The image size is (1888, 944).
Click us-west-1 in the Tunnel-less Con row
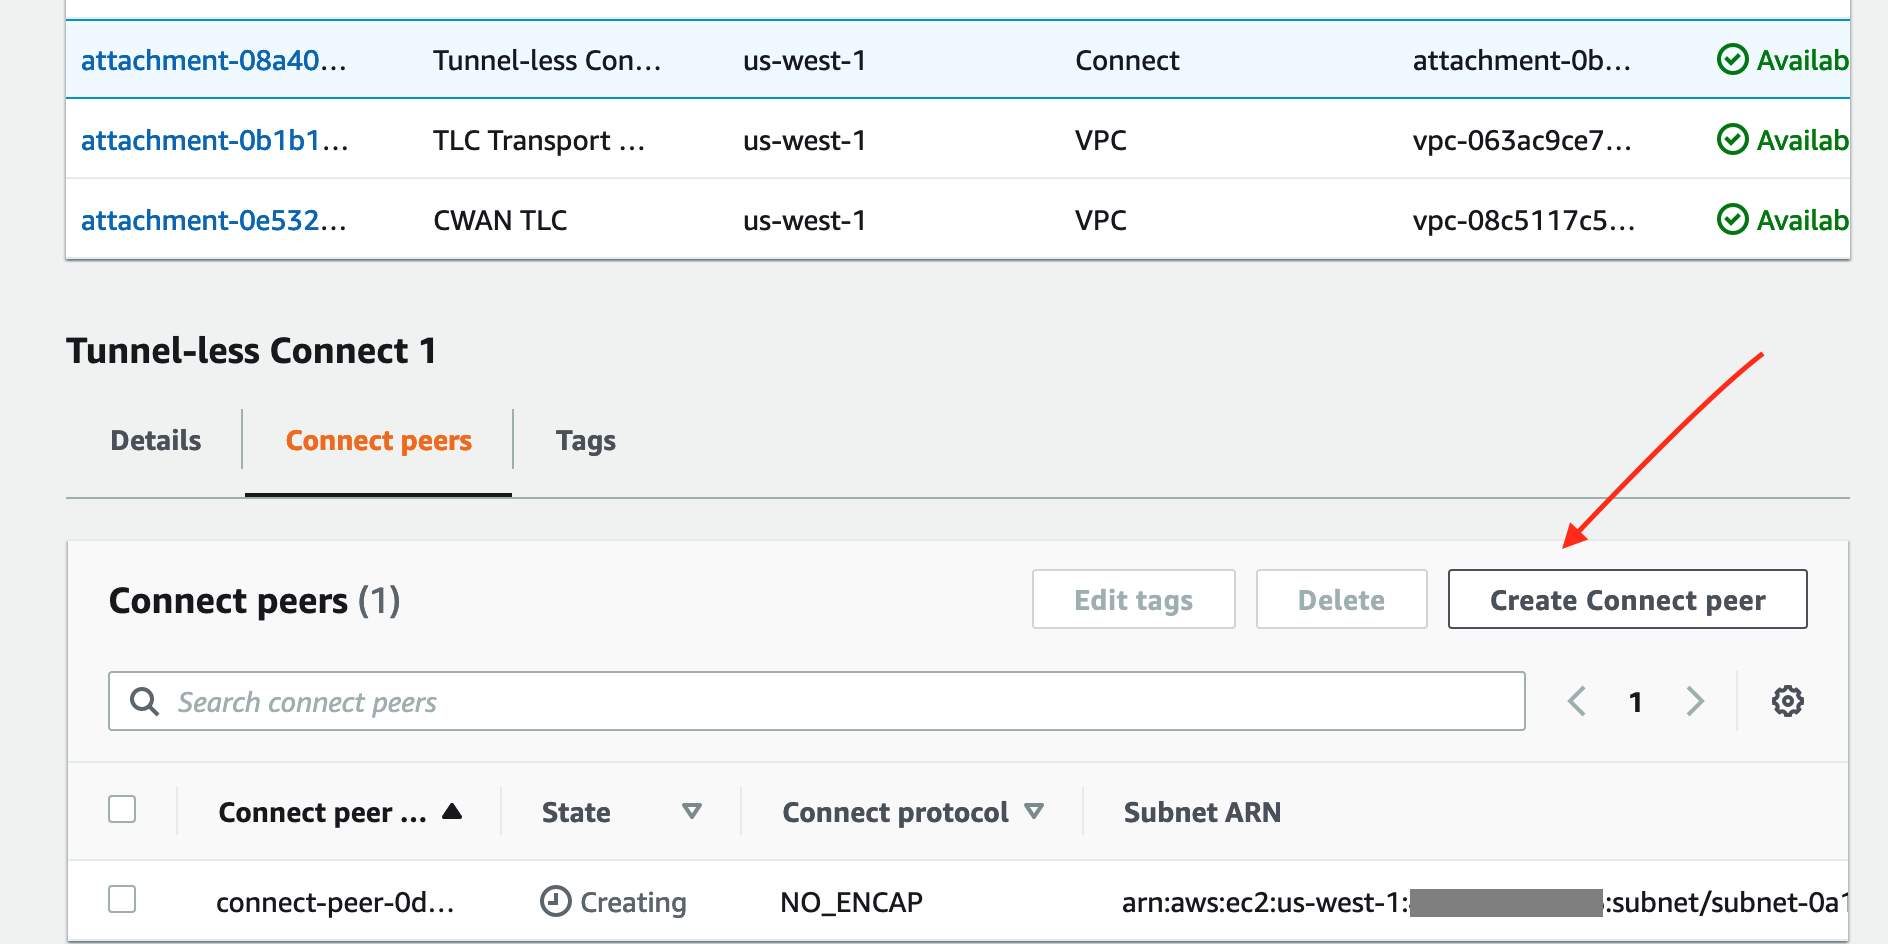coord(804,60)
